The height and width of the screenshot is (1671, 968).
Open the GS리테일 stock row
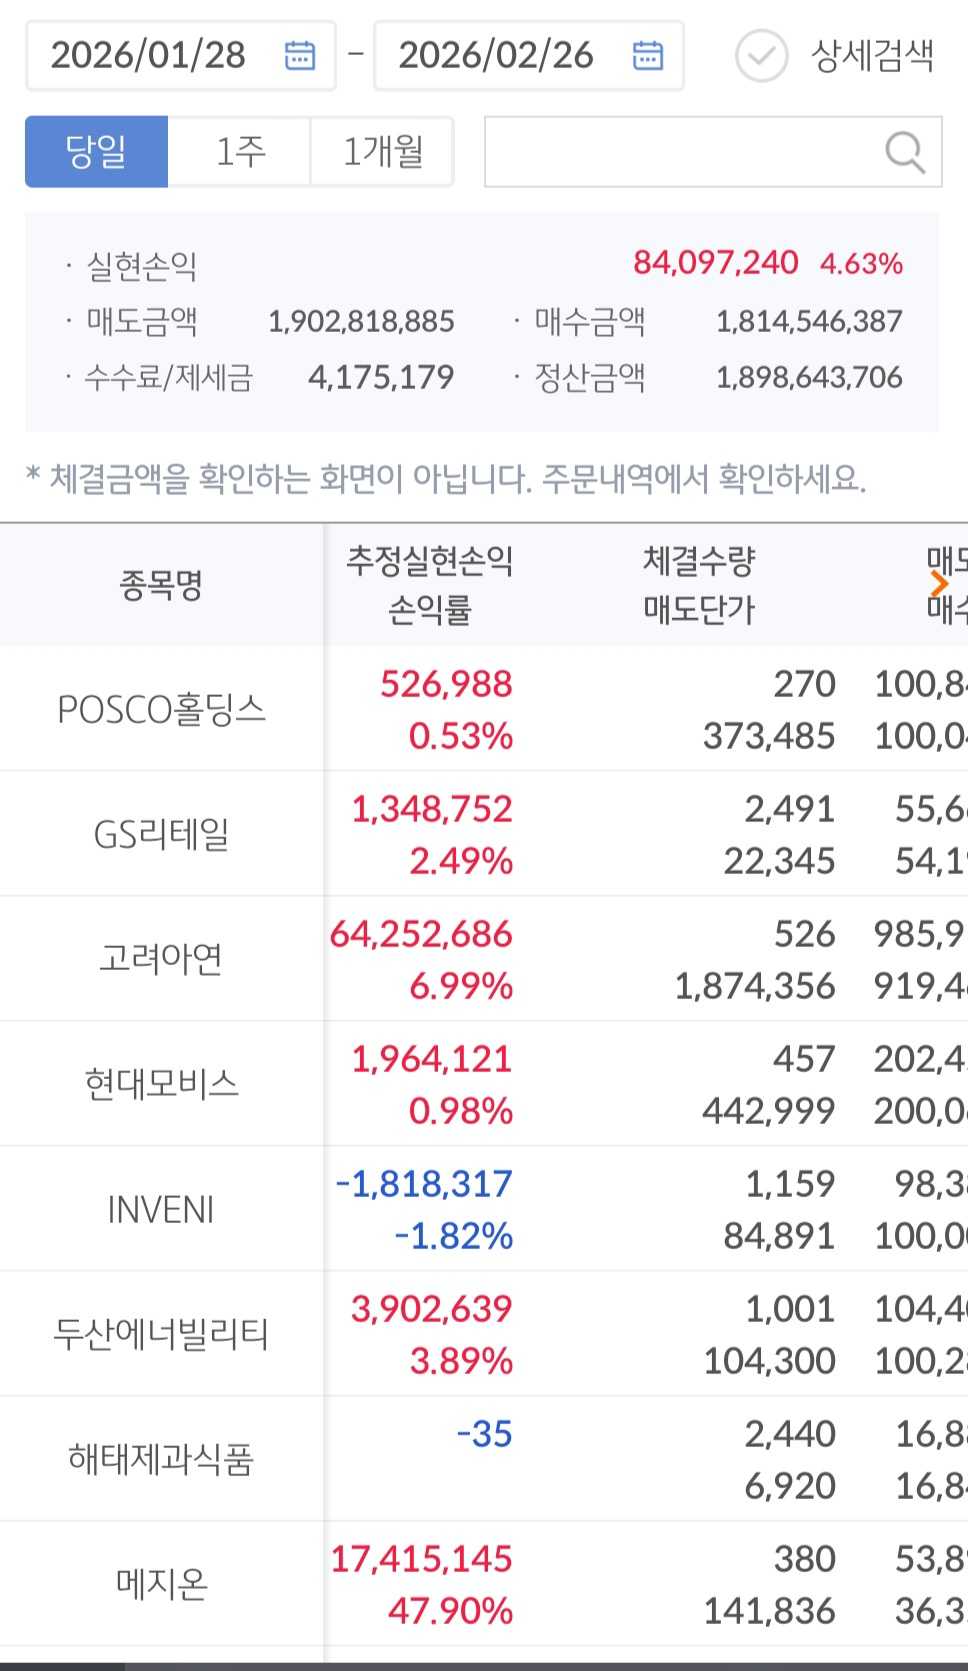point(161,834)
